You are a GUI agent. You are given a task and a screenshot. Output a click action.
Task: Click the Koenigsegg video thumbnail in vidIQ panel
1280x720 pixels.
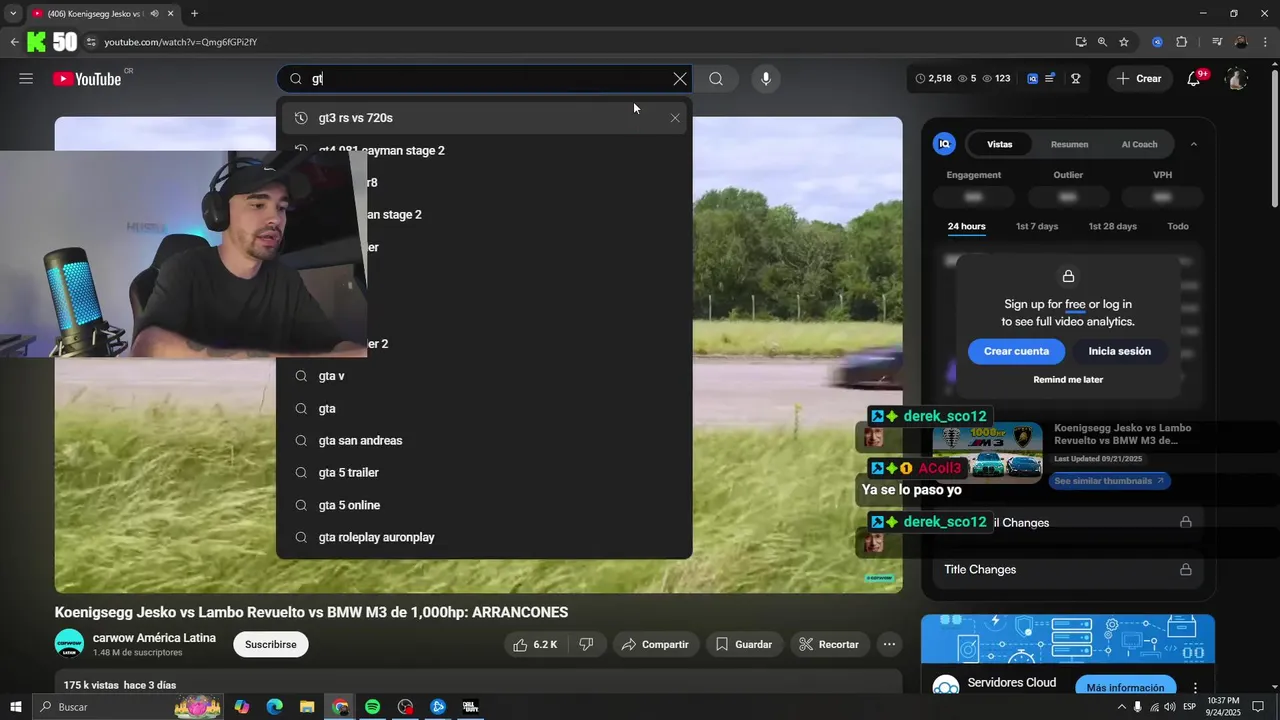[987, 453]
